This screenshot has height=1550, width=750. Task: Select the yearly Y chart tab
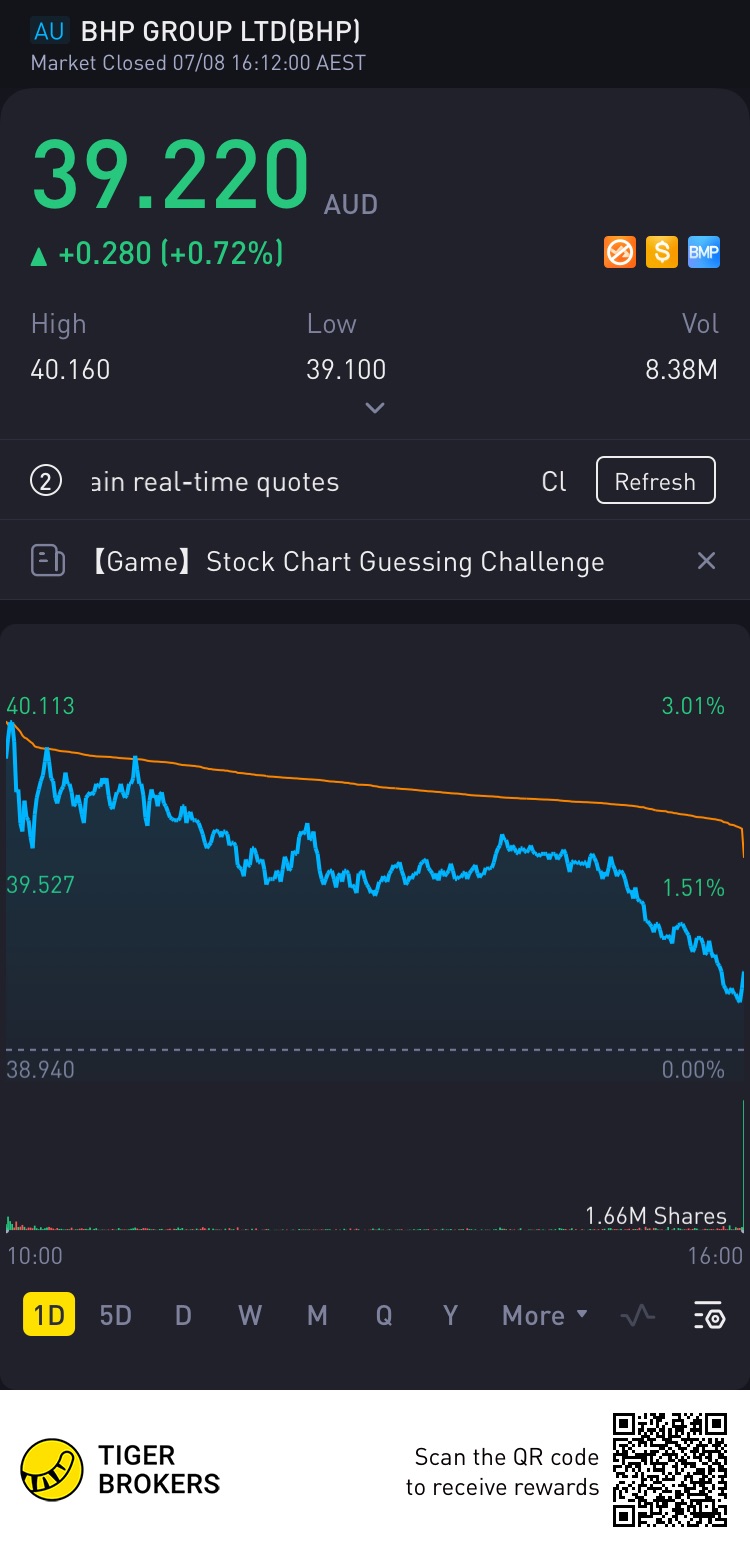pyautogui.click(x=450, y=1315)
